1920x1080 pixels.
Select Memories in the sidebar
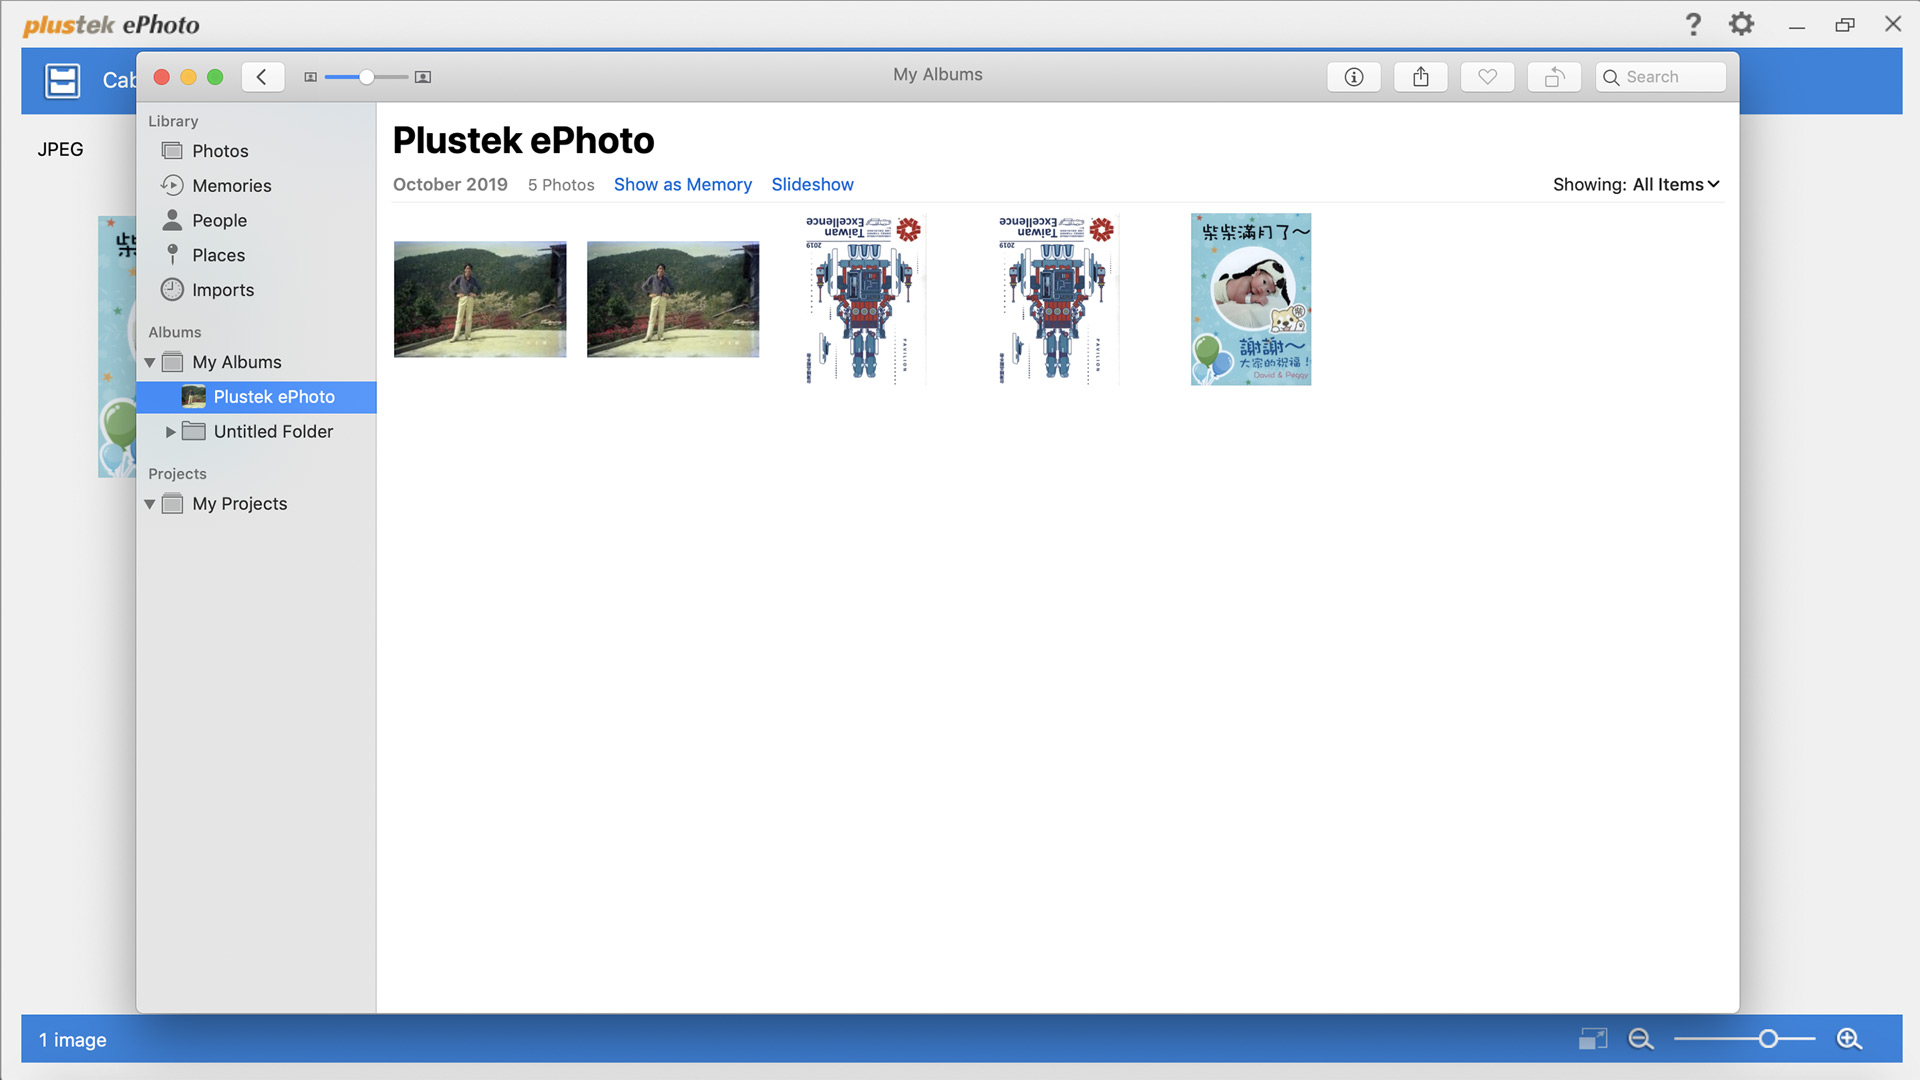coord(231,186)
